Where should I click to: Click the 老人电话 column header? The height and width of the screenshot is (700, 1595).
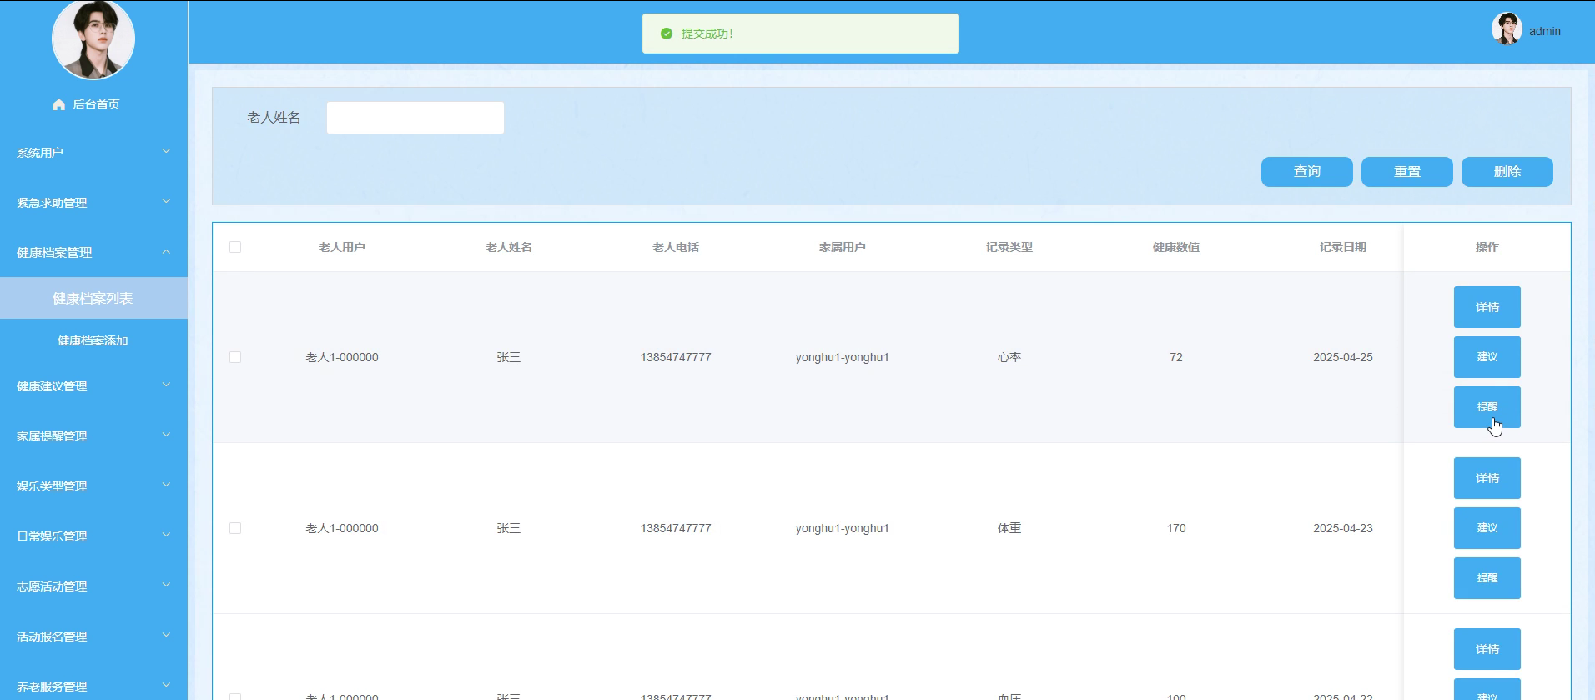(676, 247)
